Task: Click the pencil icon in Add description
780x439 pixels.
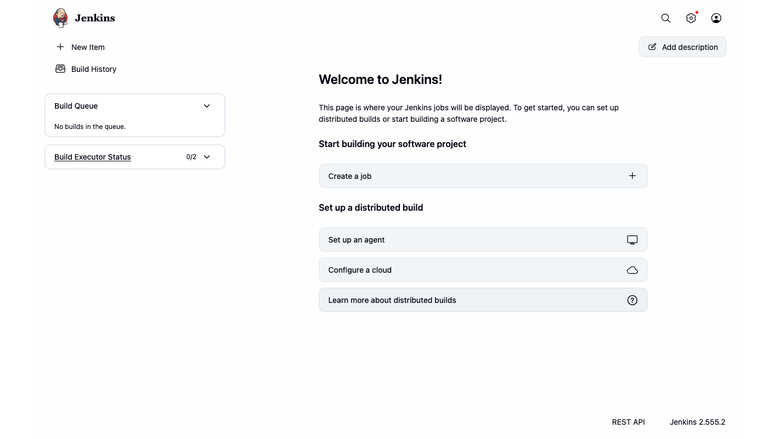Action: tap(652, 47)
